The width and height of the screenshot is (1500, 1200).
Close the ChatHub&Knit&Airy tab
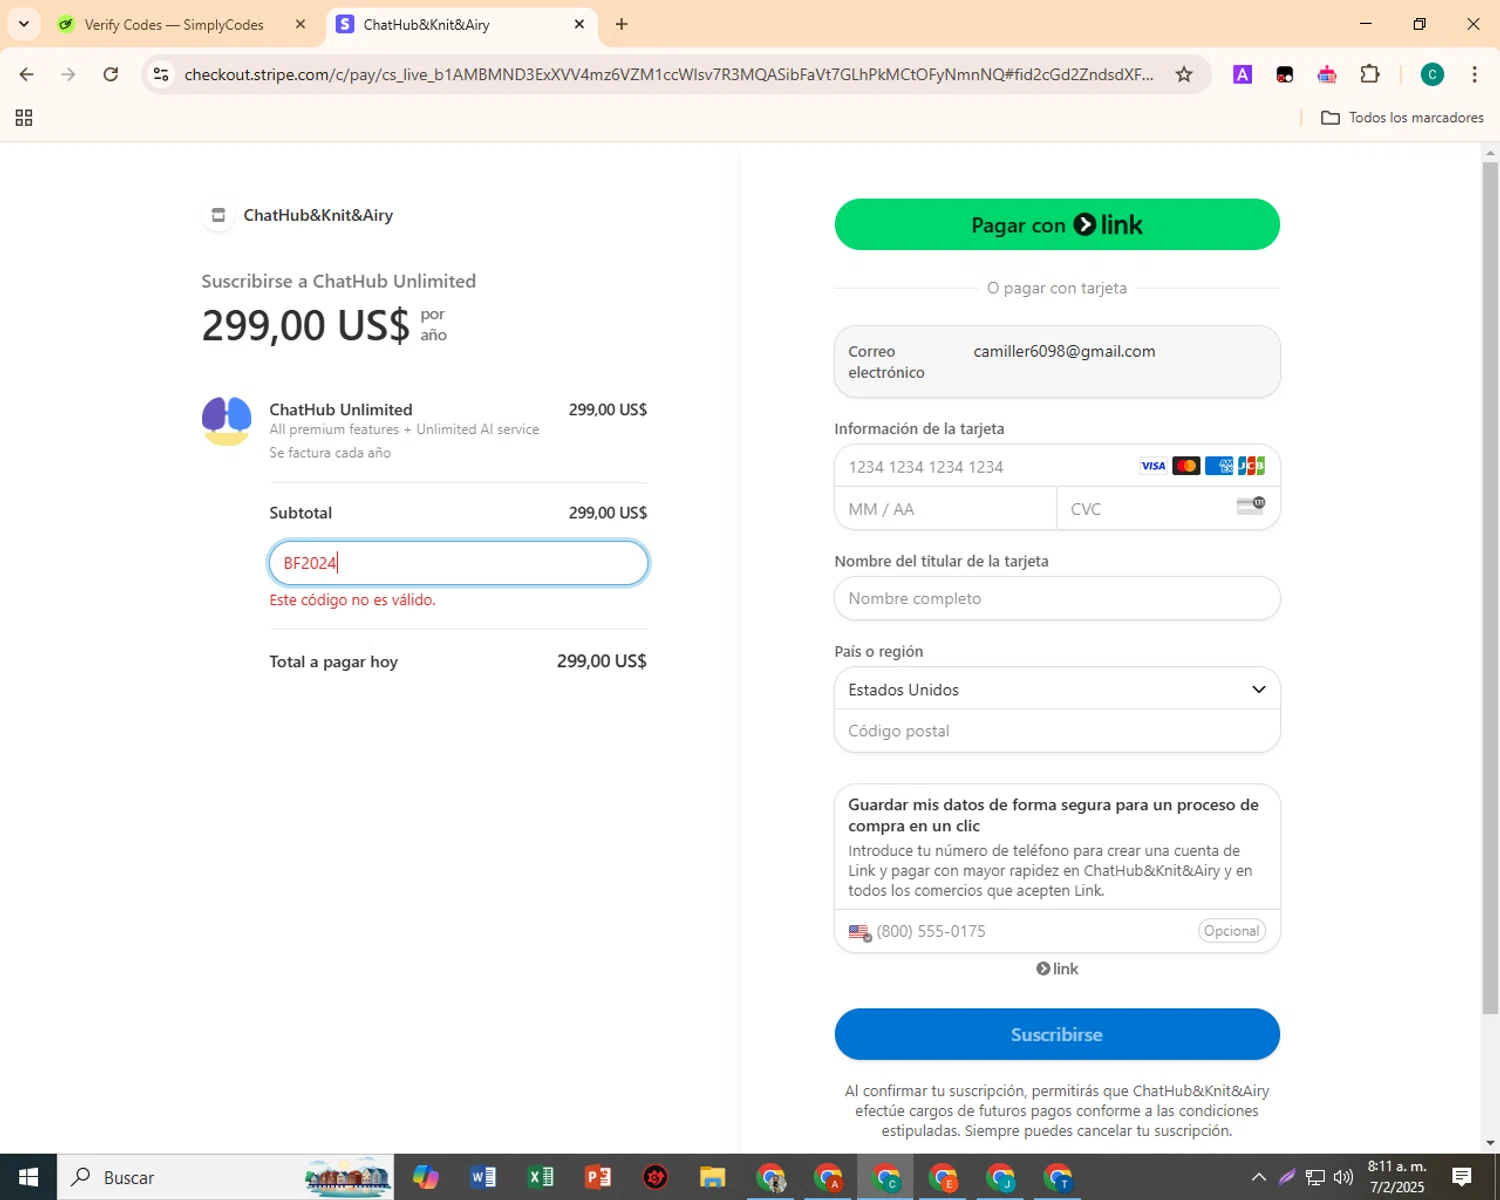[x=579, y=24]
